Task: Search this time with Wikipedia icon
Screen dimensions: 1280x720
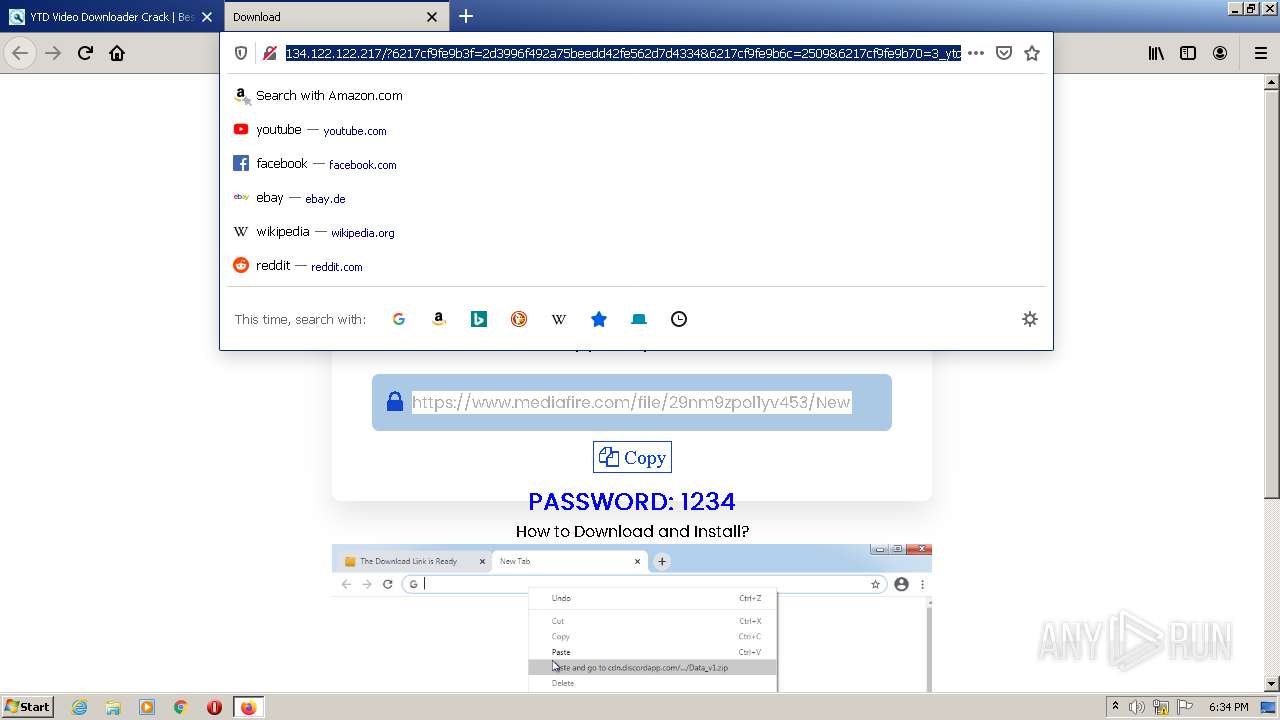Action: 559,319
